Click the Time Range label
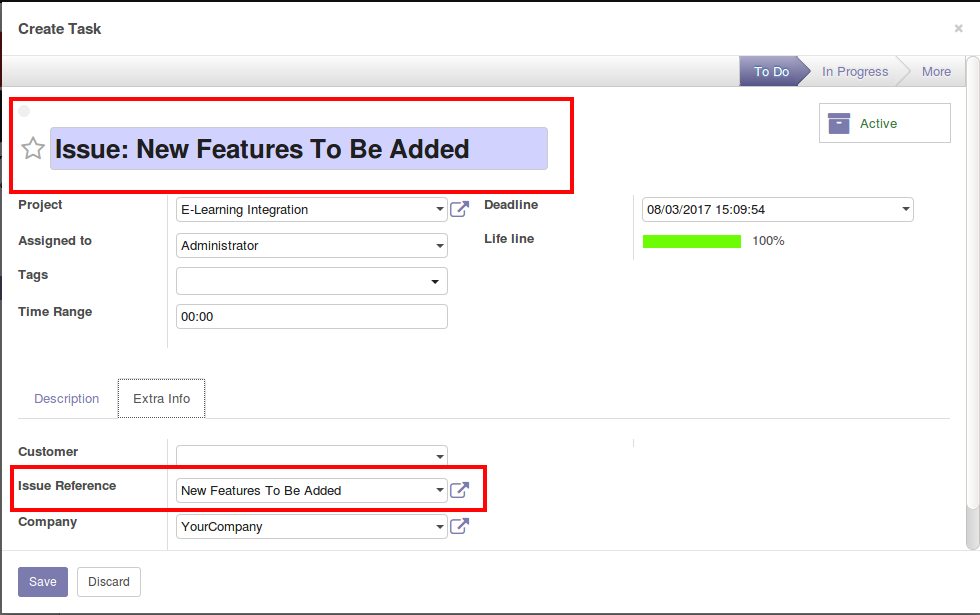 point(55,312)
